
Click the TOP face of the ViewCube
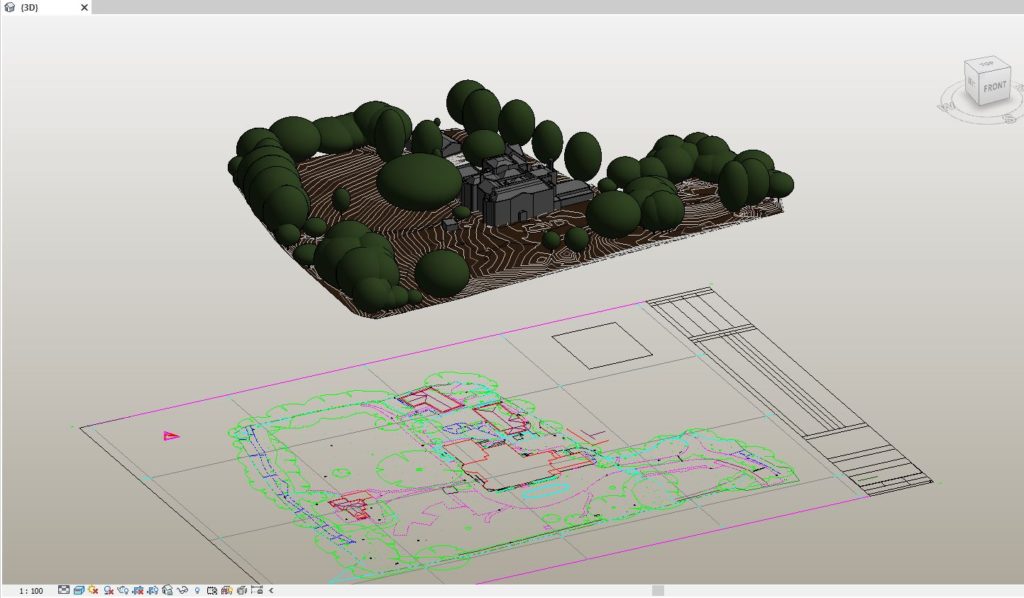click(x=986, y=64)
